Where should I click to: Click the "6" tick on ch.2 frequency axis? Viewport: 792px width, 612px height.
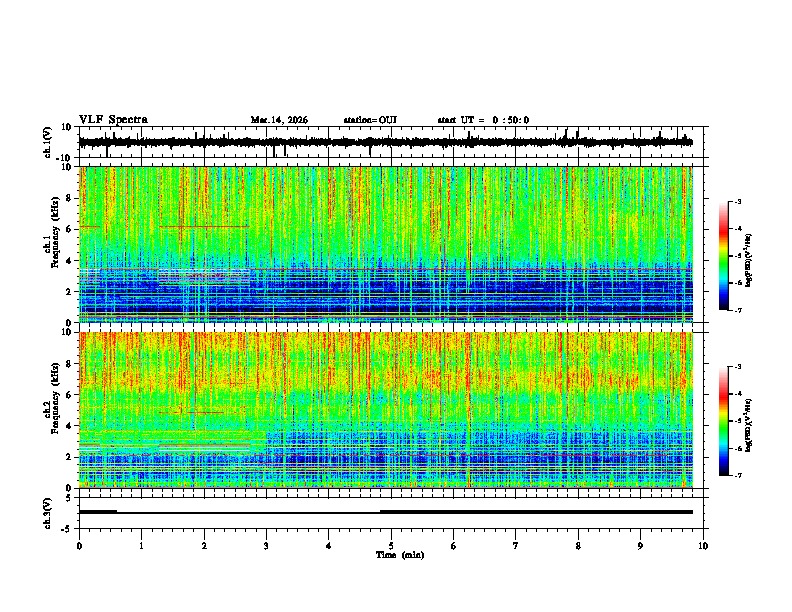click(x=70, y=395)
